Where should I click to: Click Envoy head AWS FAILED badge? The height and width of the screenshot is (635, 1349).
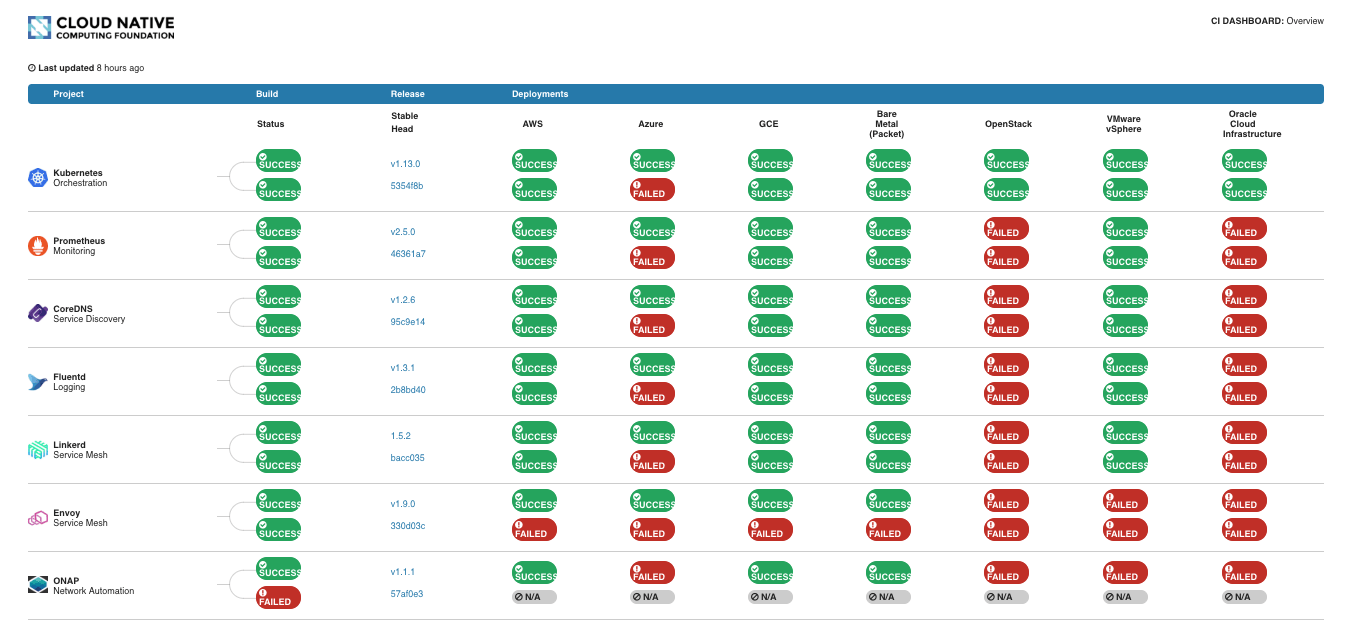point(534,530)
